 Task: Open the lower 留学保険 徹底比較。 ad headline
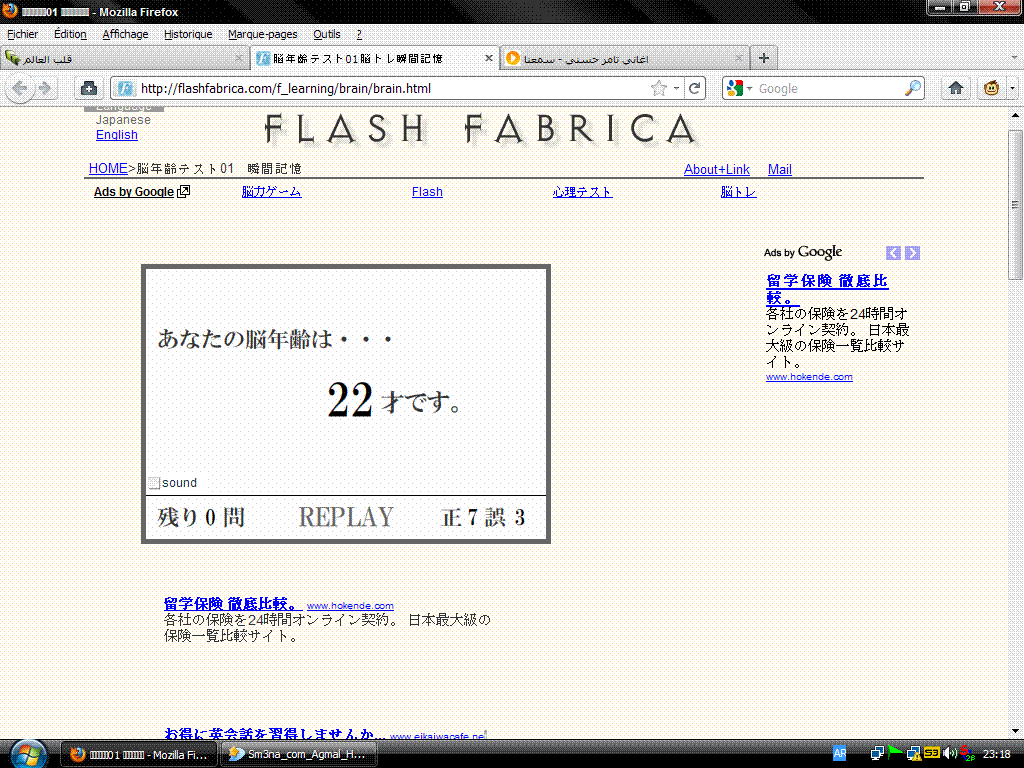[232, 603]
